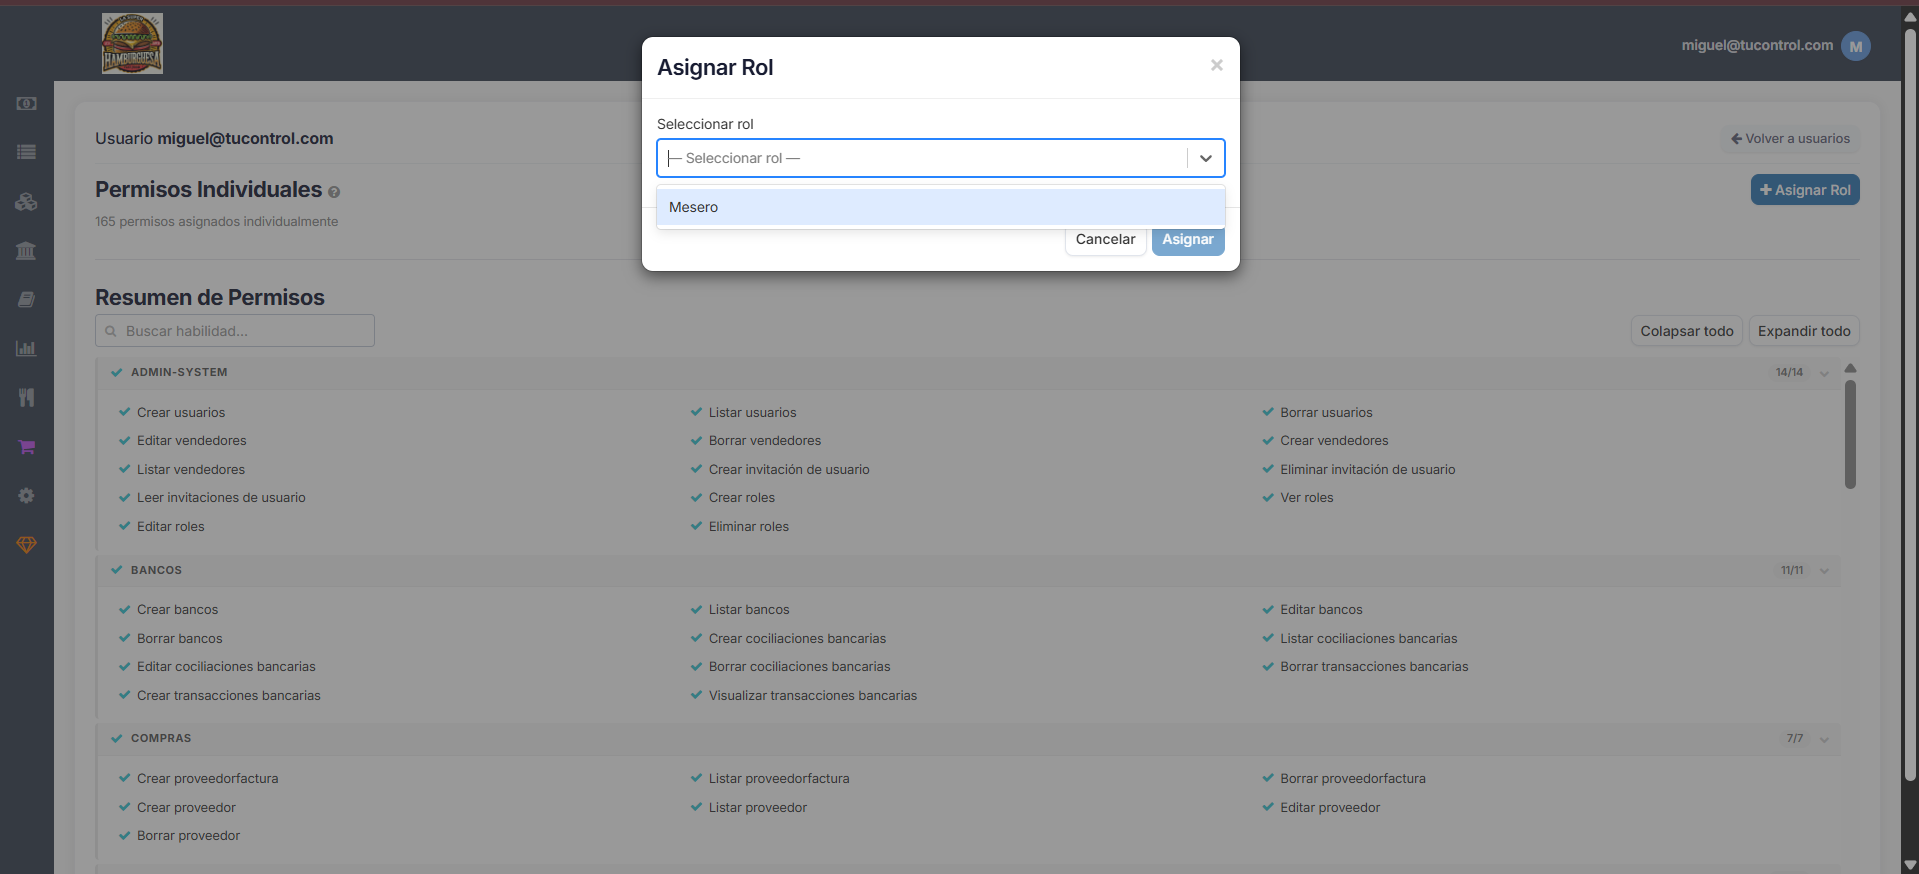The width and height of the screenshot is (1919, 874).
Task: Click the Asignar button in dialog
Action: click(1188, 240)
